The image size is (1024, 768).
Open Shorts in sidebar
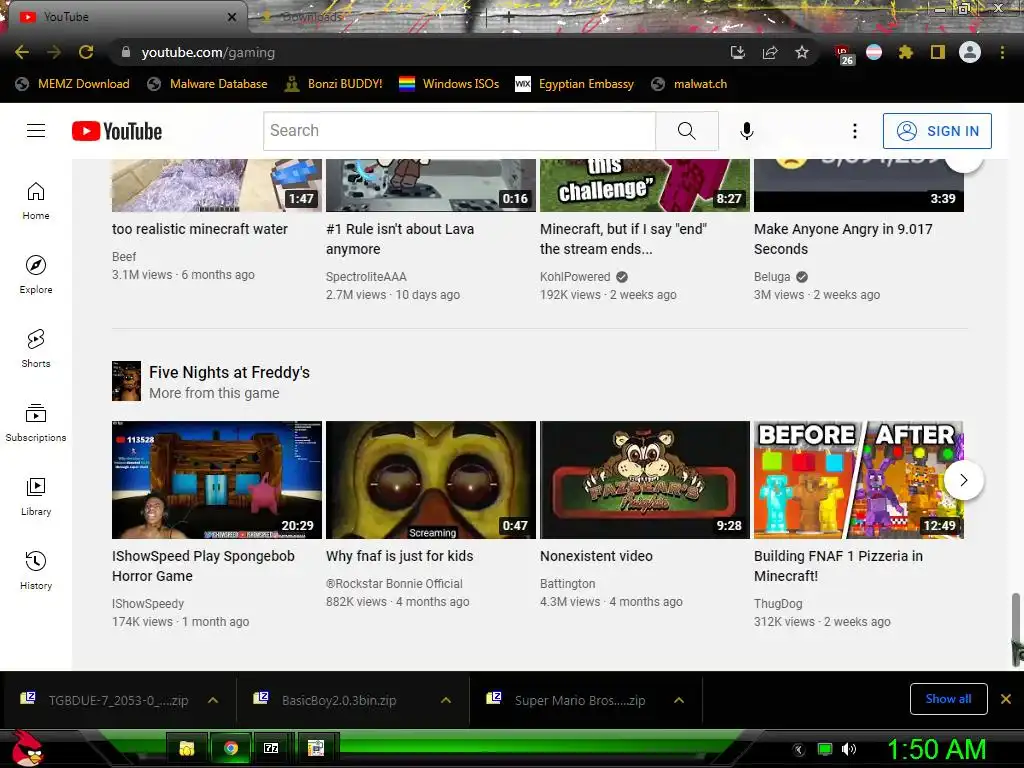[x=36, y=348]
